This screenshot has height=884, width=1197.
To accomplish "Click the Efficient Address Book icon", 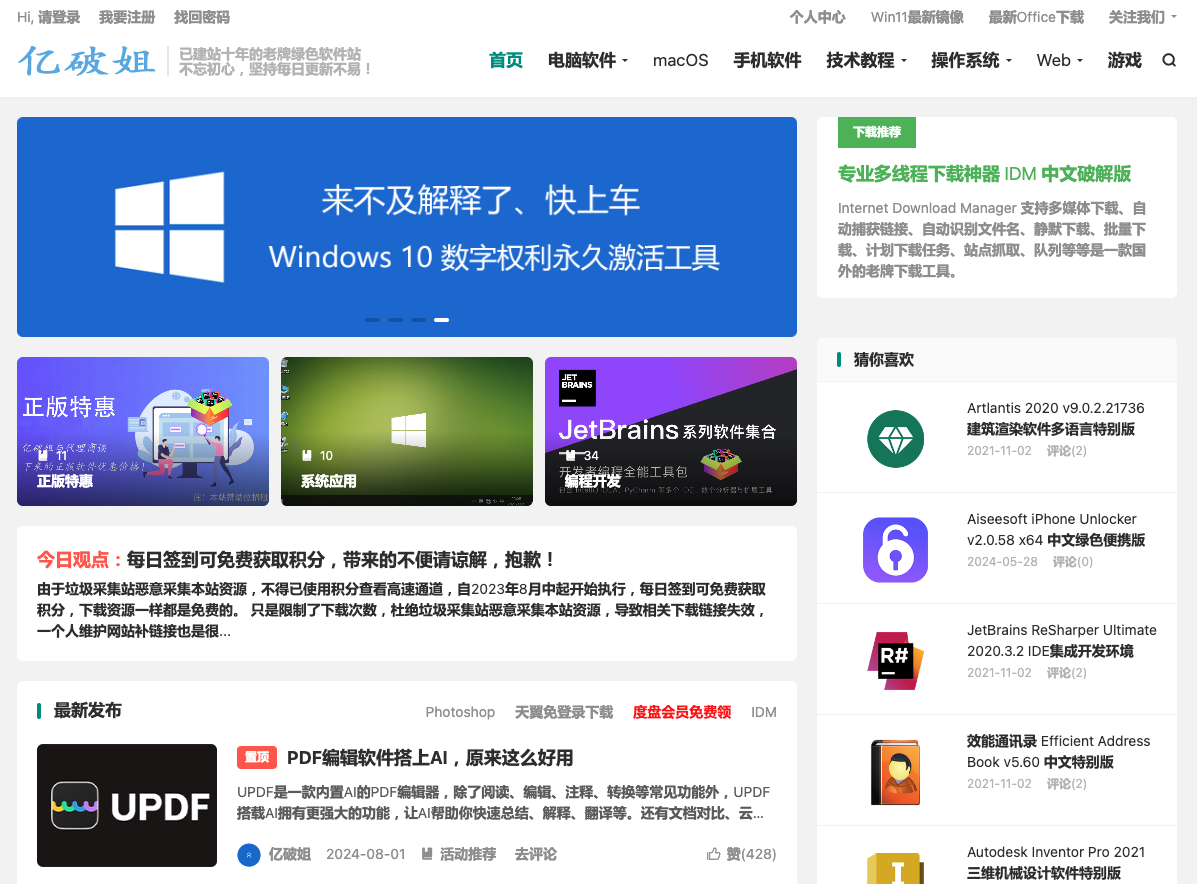I will click(x=895, y=772).
